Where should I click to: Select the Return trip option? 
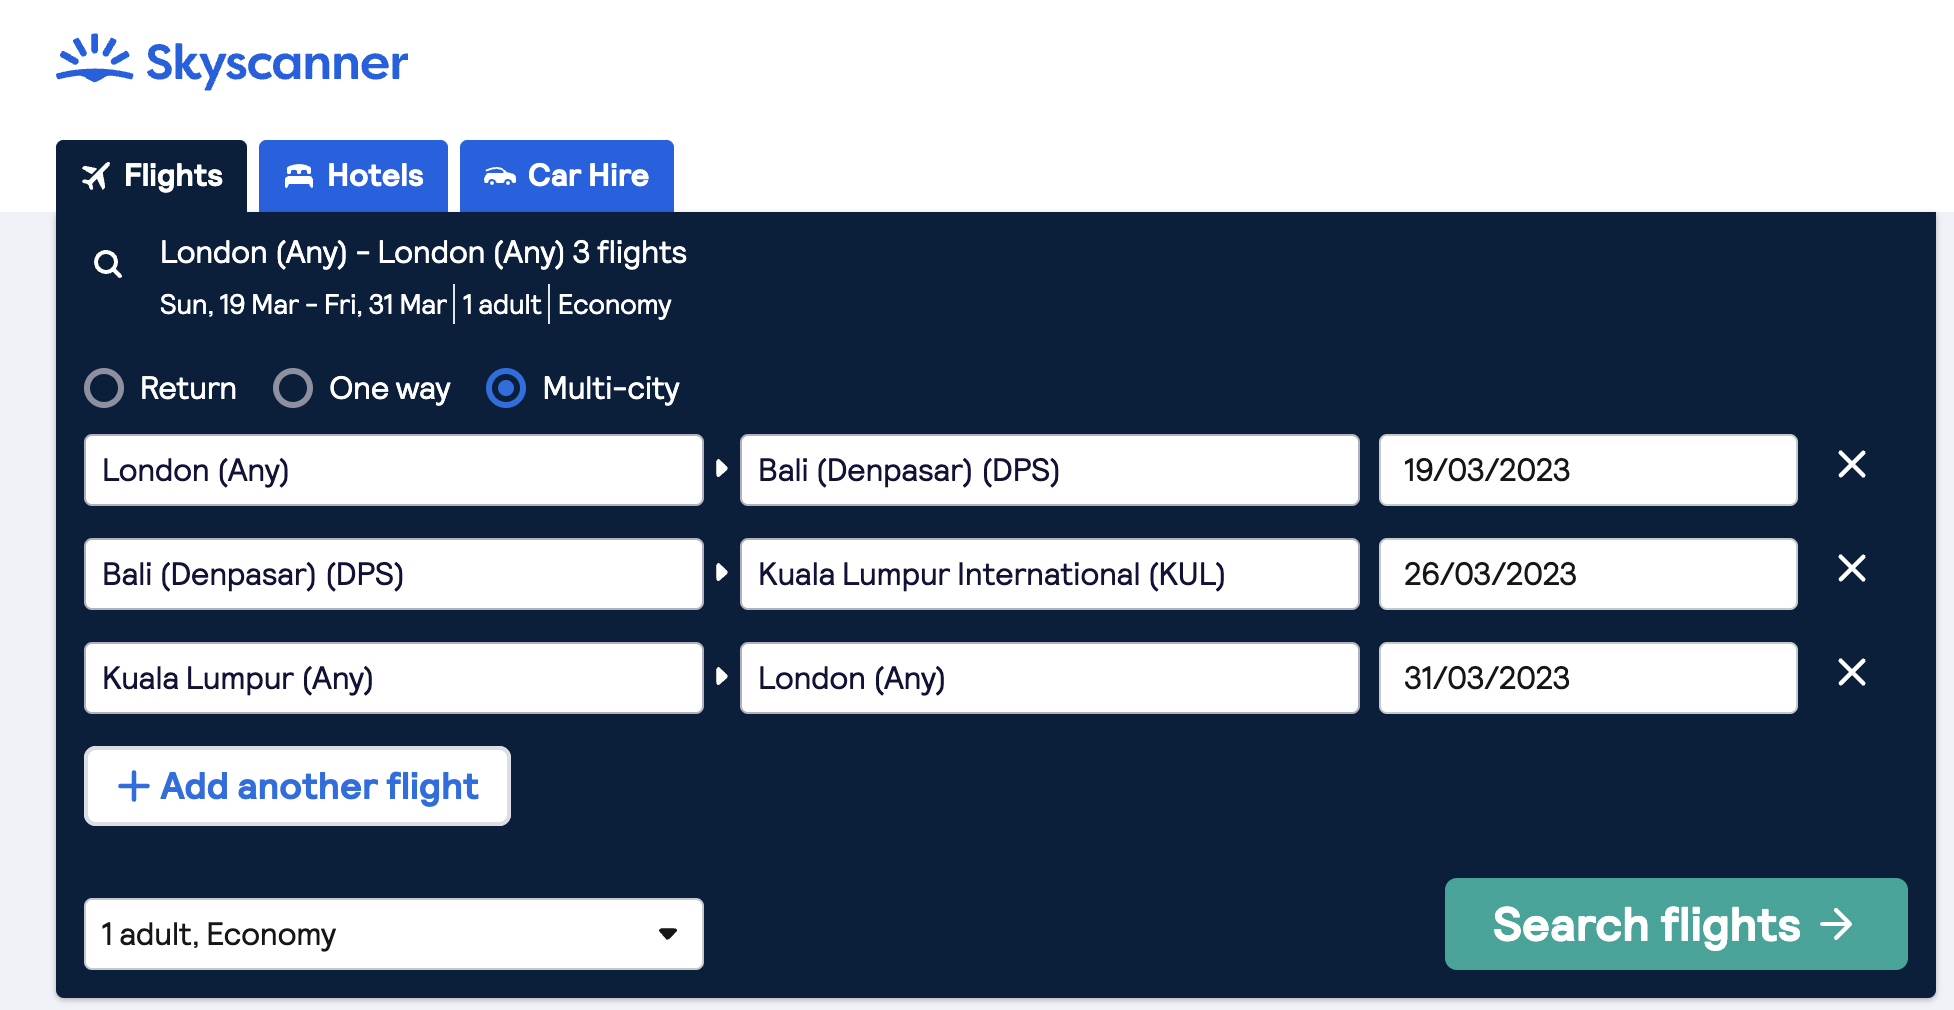coord(105,388)
